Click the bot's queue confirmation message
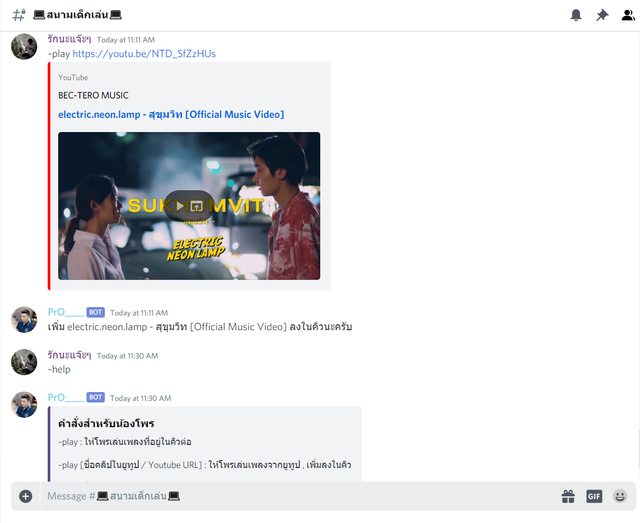Screen dimensions: 640x523 (200, 327)
